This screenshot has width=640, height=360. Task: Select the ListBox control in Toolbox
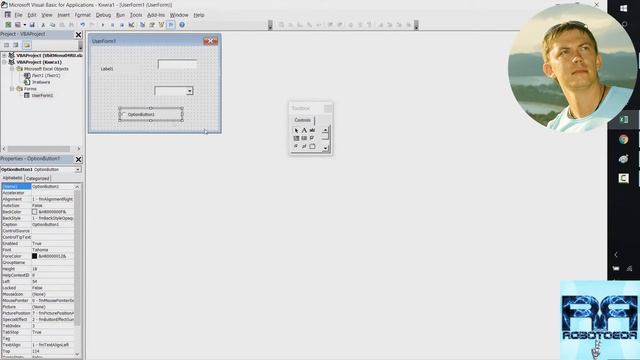tap(304, 138)
